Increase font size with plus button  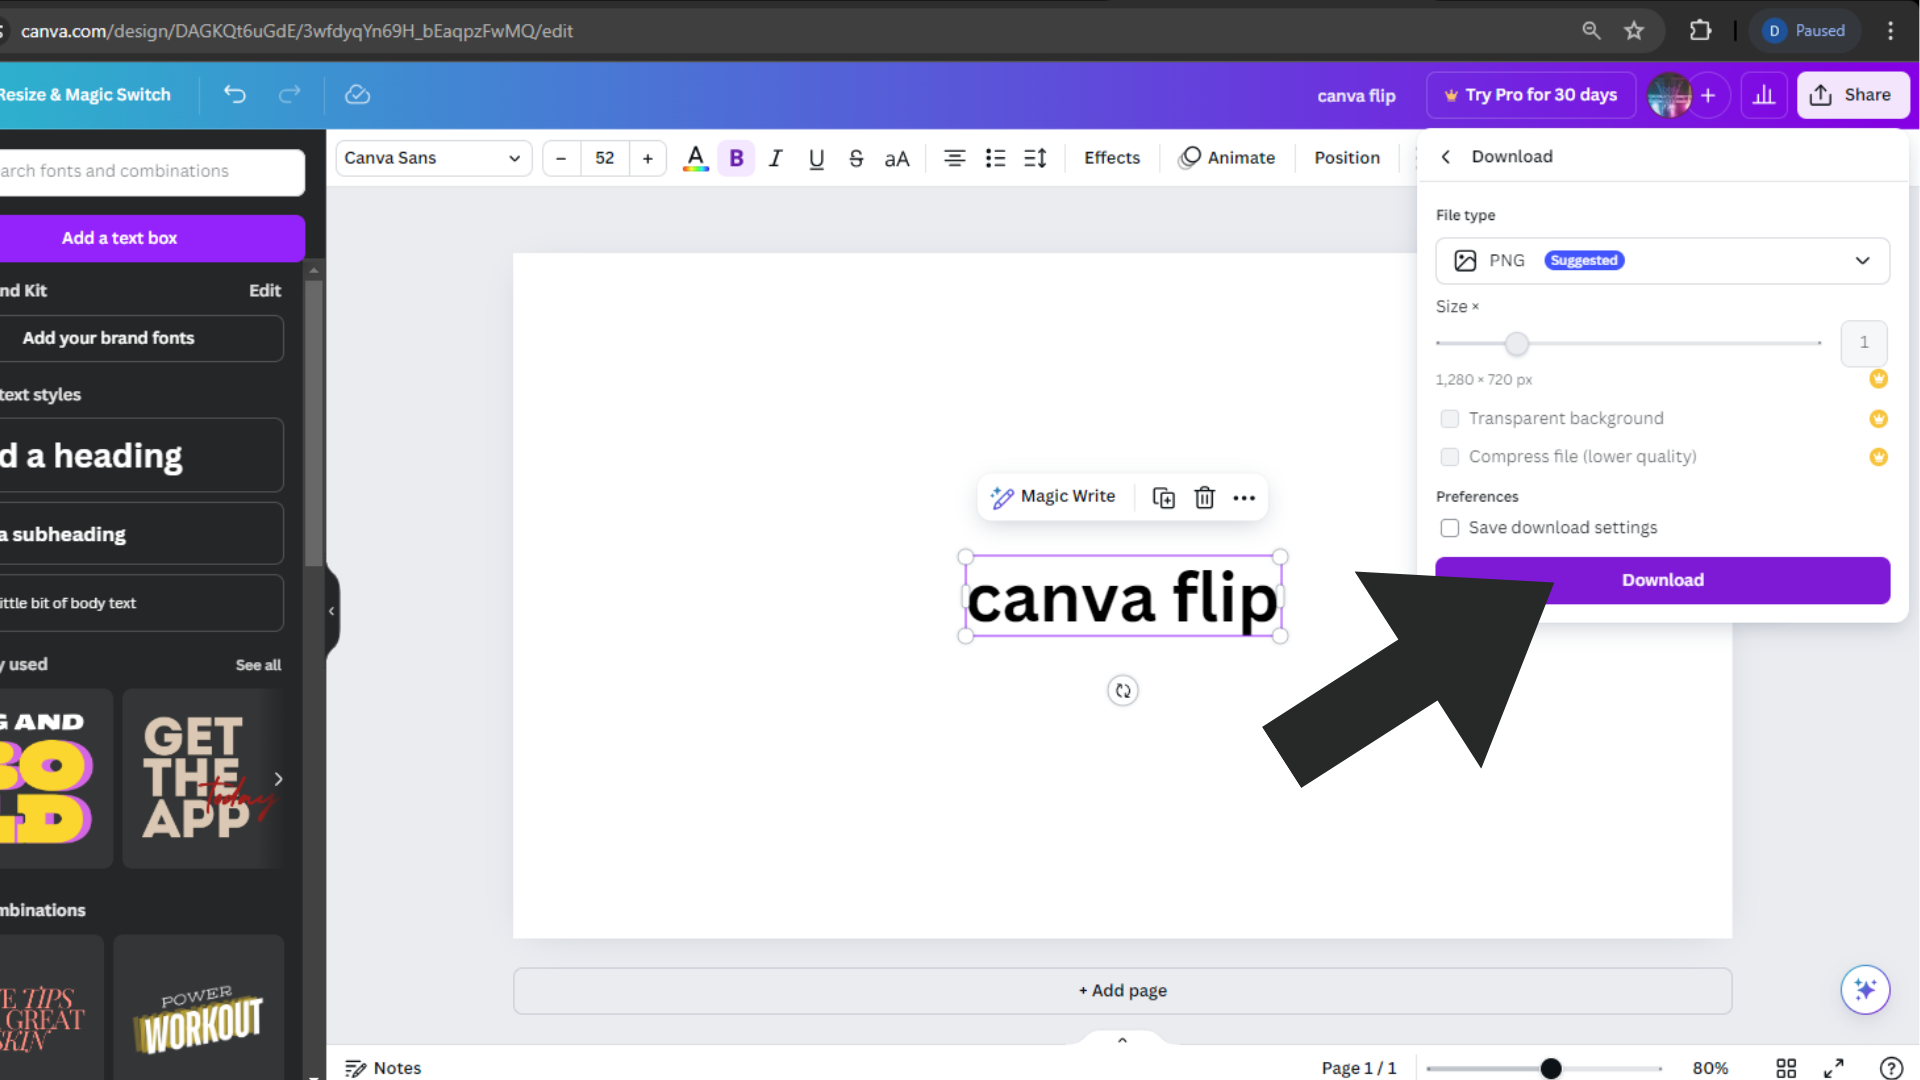[648, 158]
